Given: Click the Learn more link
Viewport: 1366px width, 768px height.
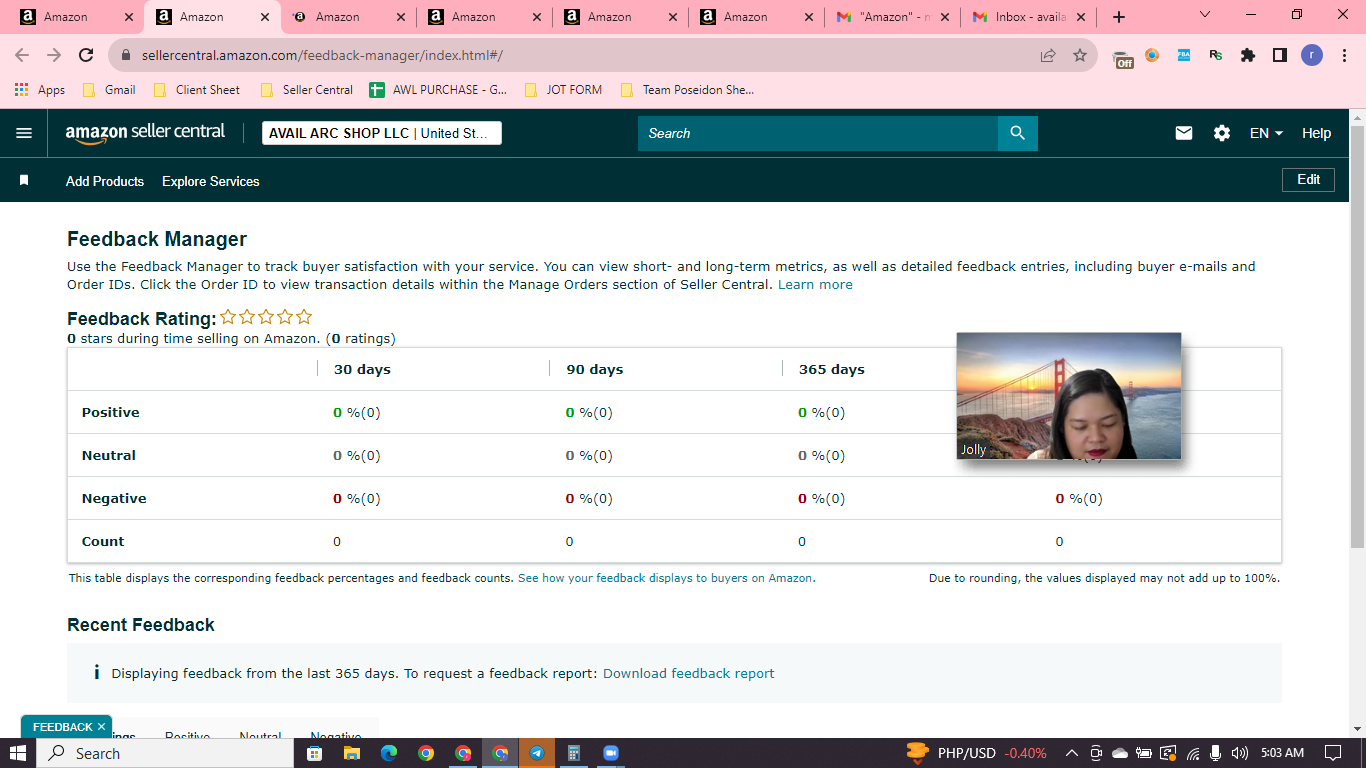Looking at the screenshot, I should pos(815,285).
